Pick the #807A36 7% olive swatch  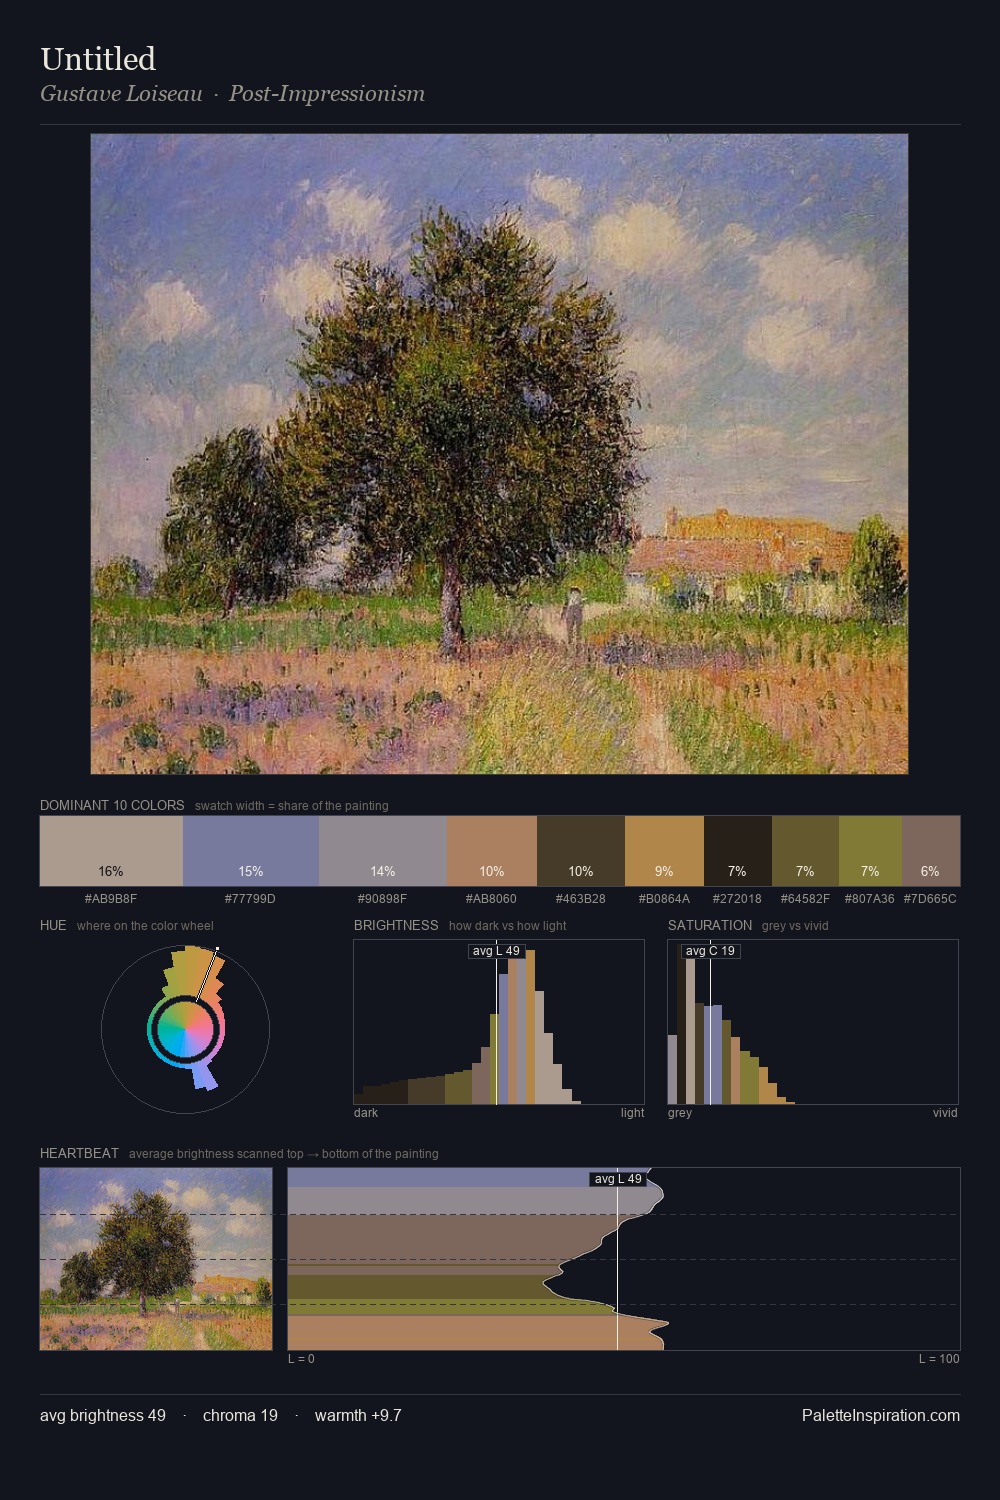870,851
